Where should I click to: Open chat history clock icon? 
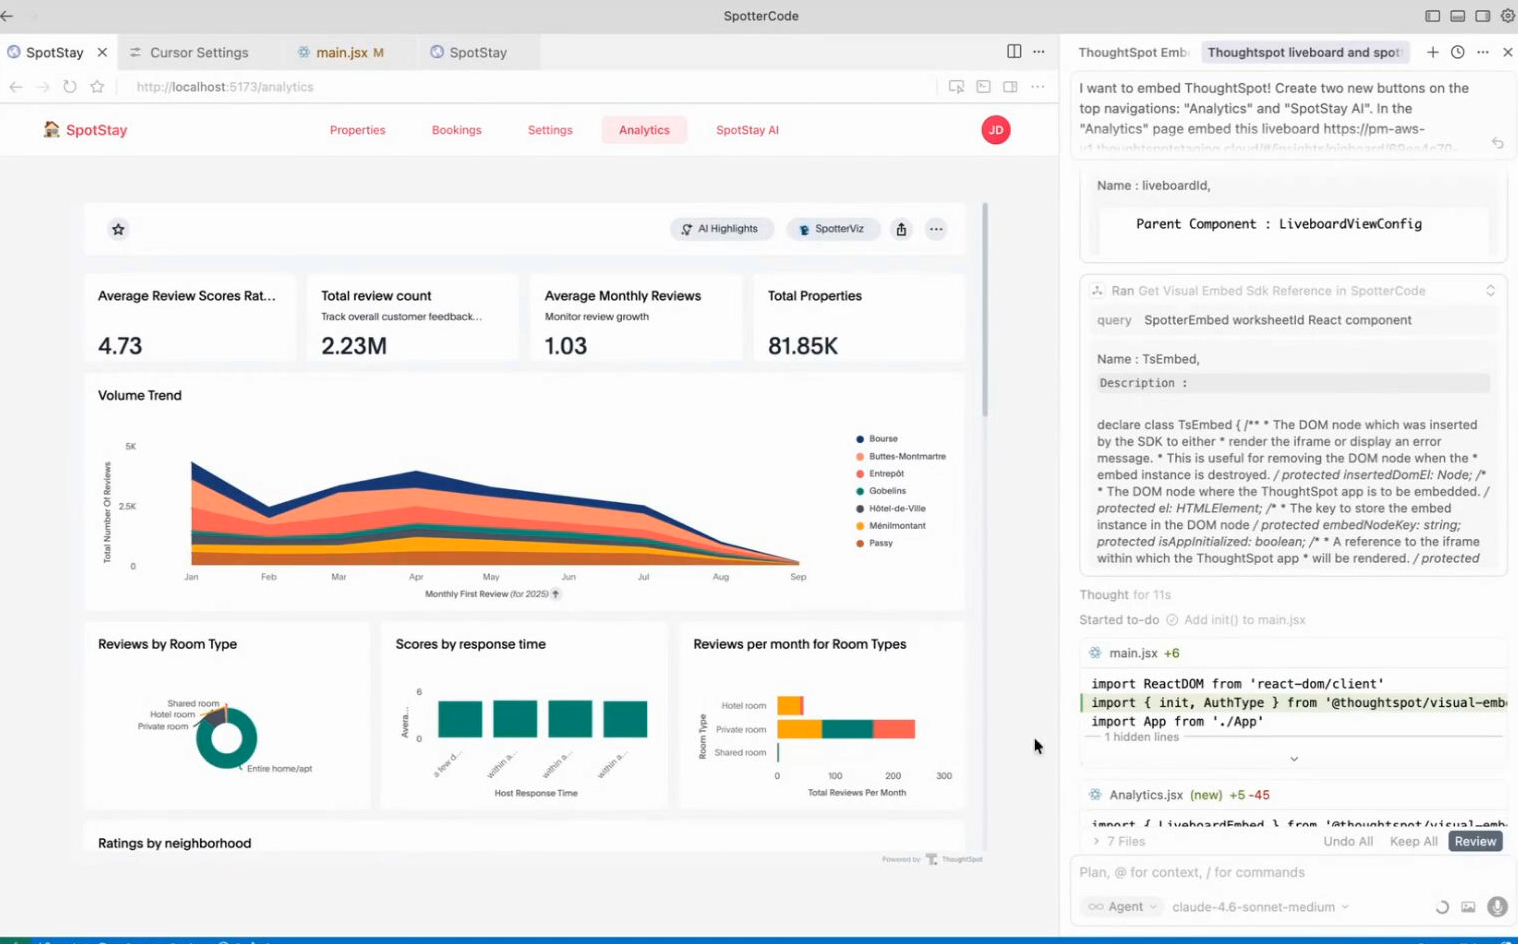point(1457,52)
